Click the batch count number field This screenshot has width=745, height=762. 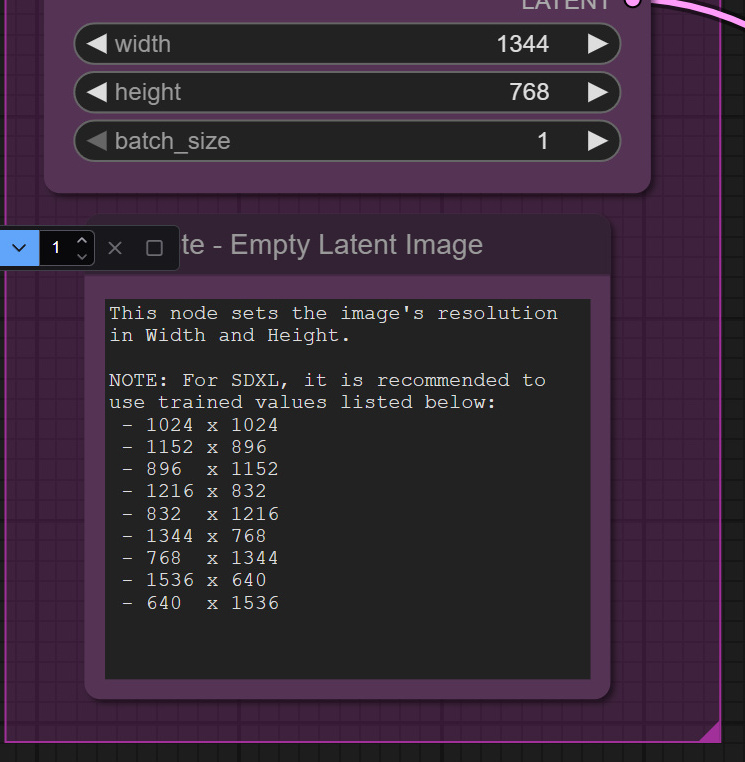(x=56, y=248)
